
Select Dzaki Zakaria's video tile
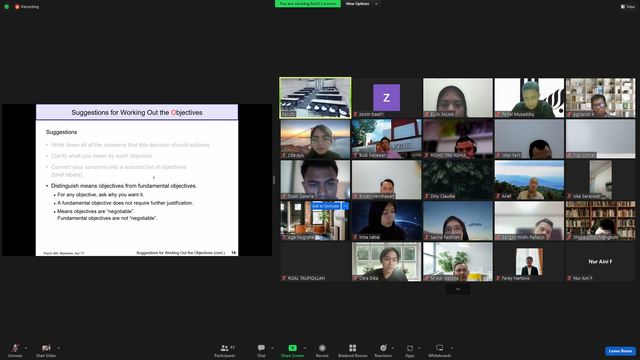pos(315,180)
